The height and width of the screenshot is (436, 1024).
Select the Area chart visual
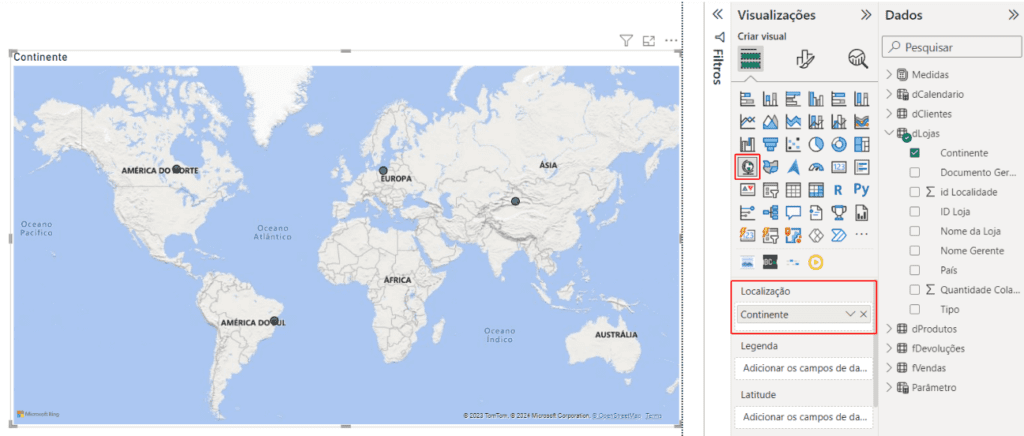[771, 121]
